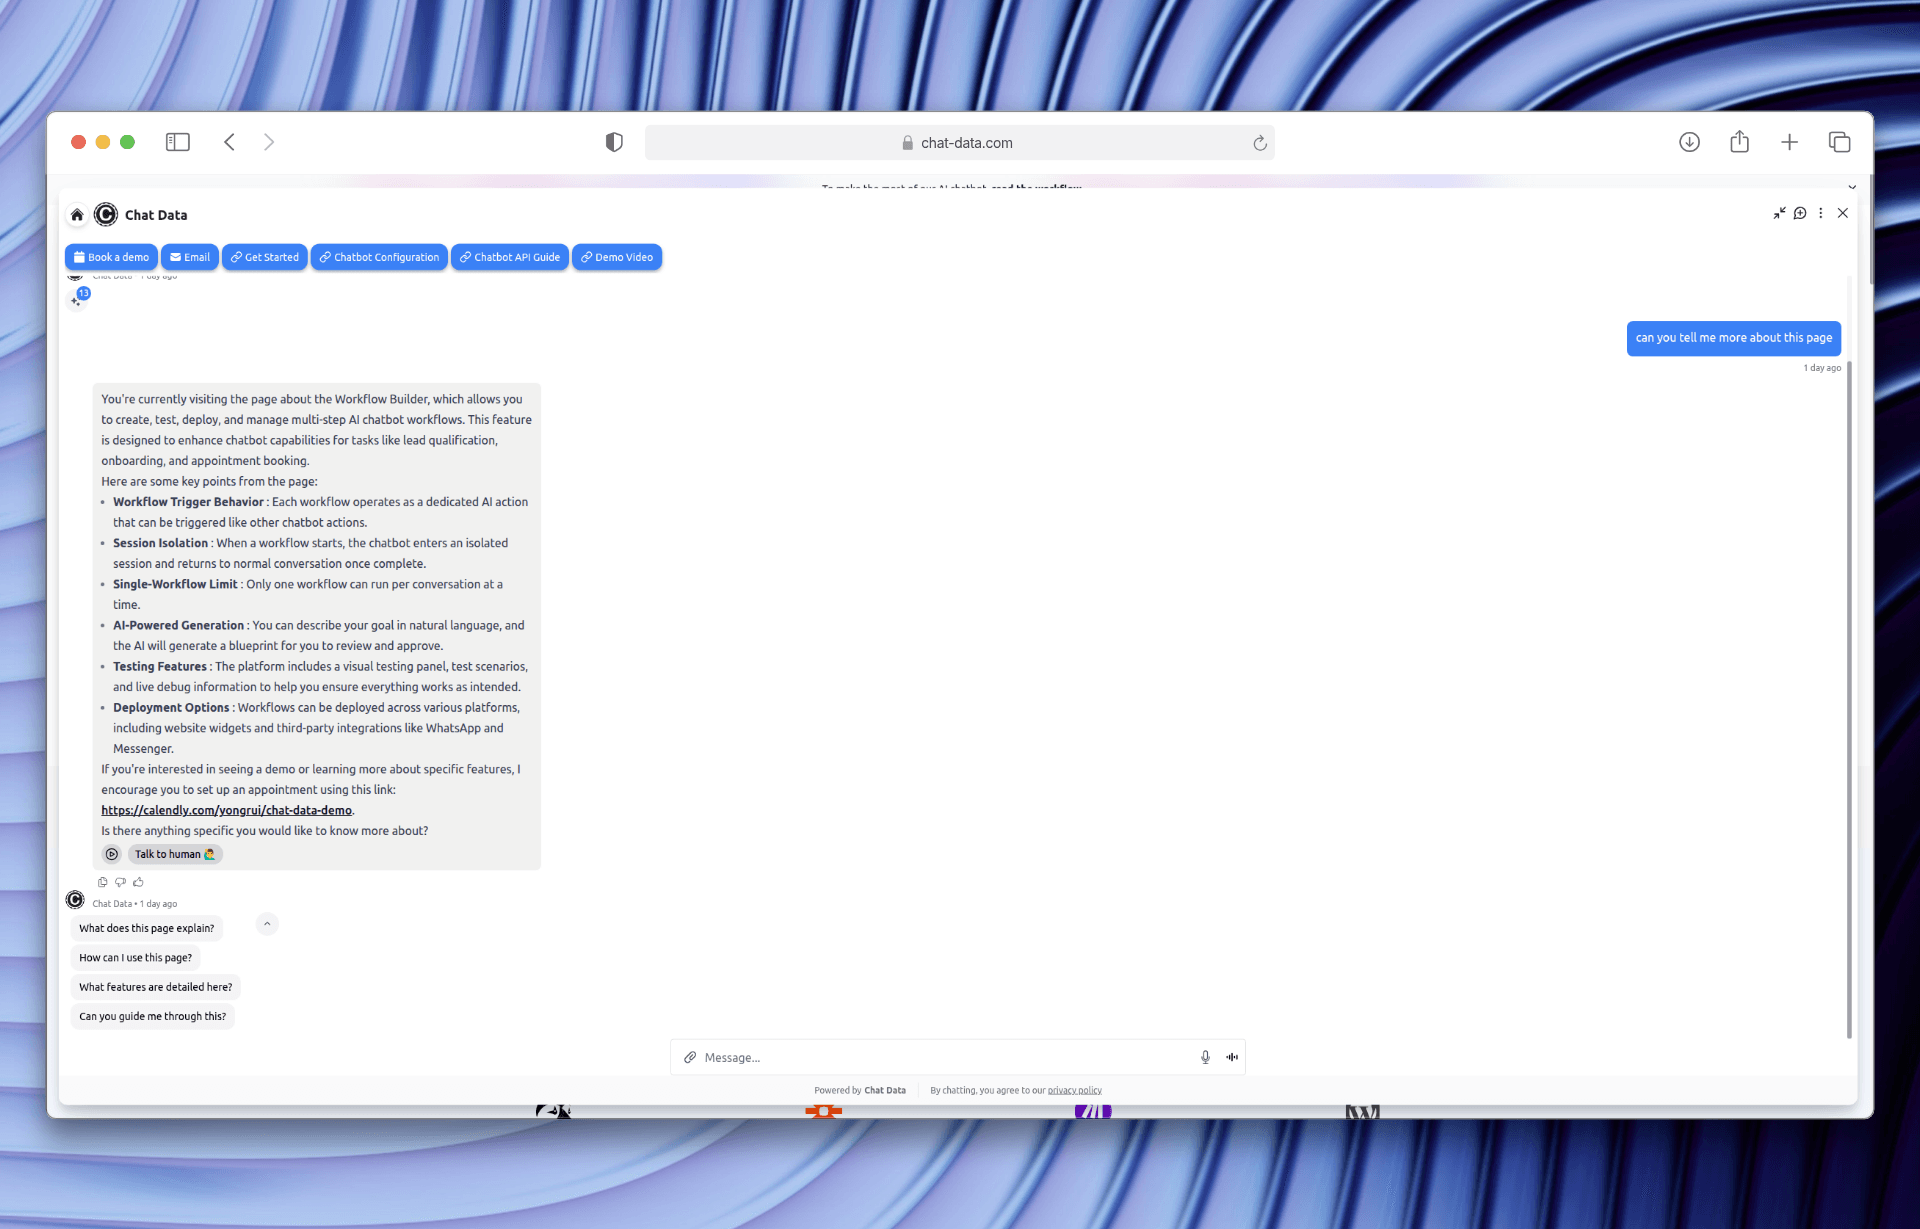1920x1229 pixels.
Task: Give a thumbs down to the bot response
Action: click(x=120, y=881)
